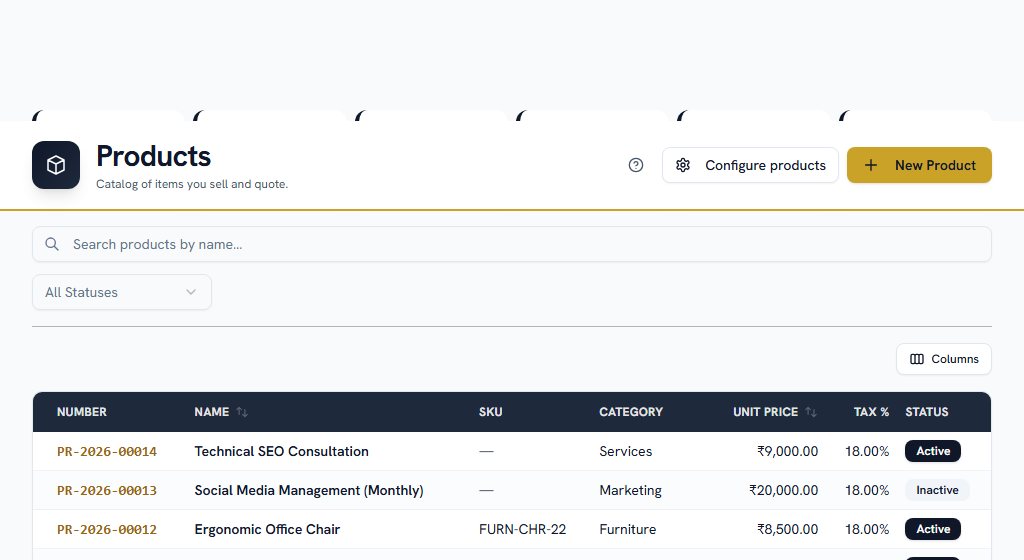
Task: Click the ₹9,000.00 price cell
Action: point(788,452)
